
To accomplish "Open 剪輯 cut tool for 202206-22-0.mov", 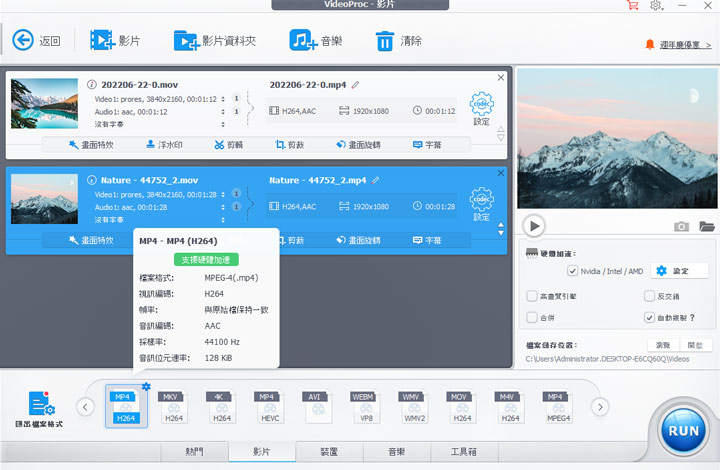I will click(229, 145).
